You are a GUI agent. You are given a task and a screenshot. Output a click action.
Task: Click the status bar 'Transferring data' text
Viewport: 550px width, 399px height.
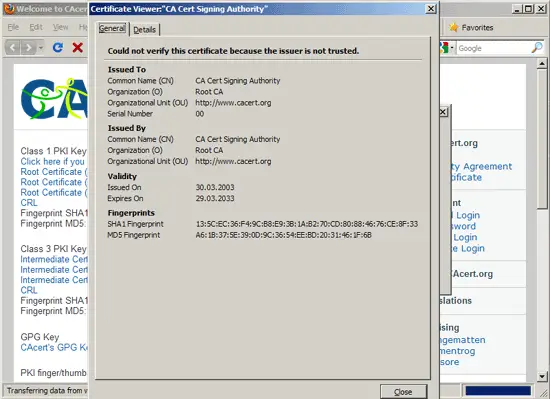[x=47, y=391]
